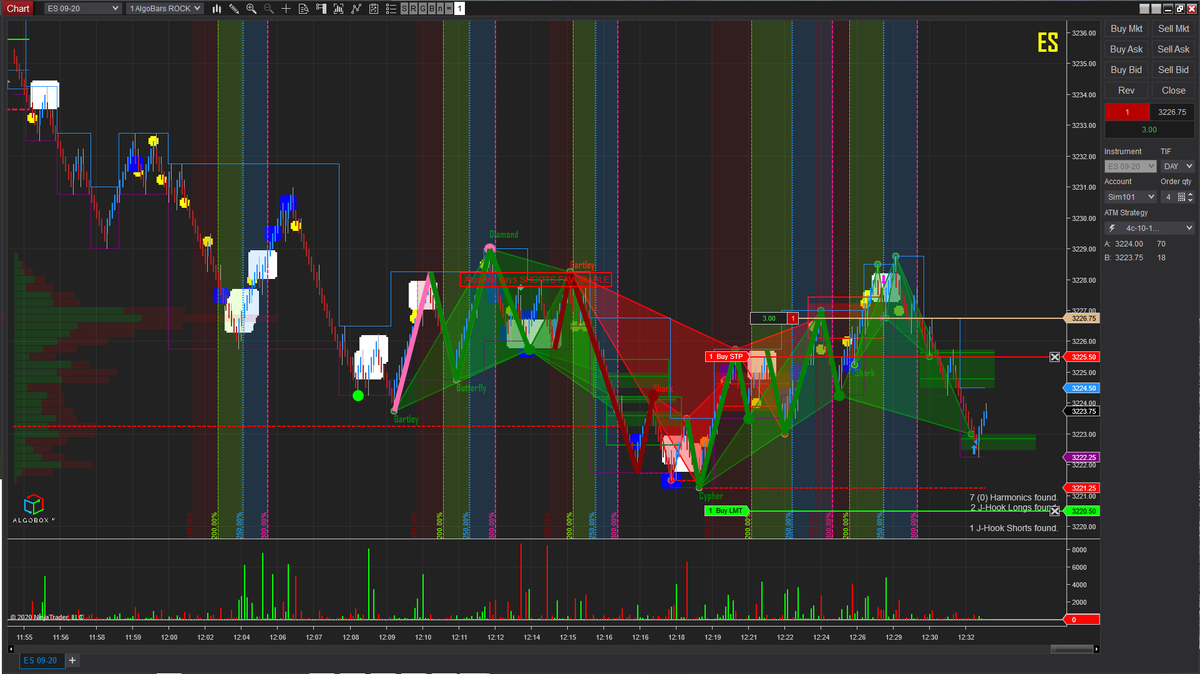Screen dimensions: 1200x674
Task: Click the 3225.50 red price axis marker
Action: click(x=1080, y=357)
